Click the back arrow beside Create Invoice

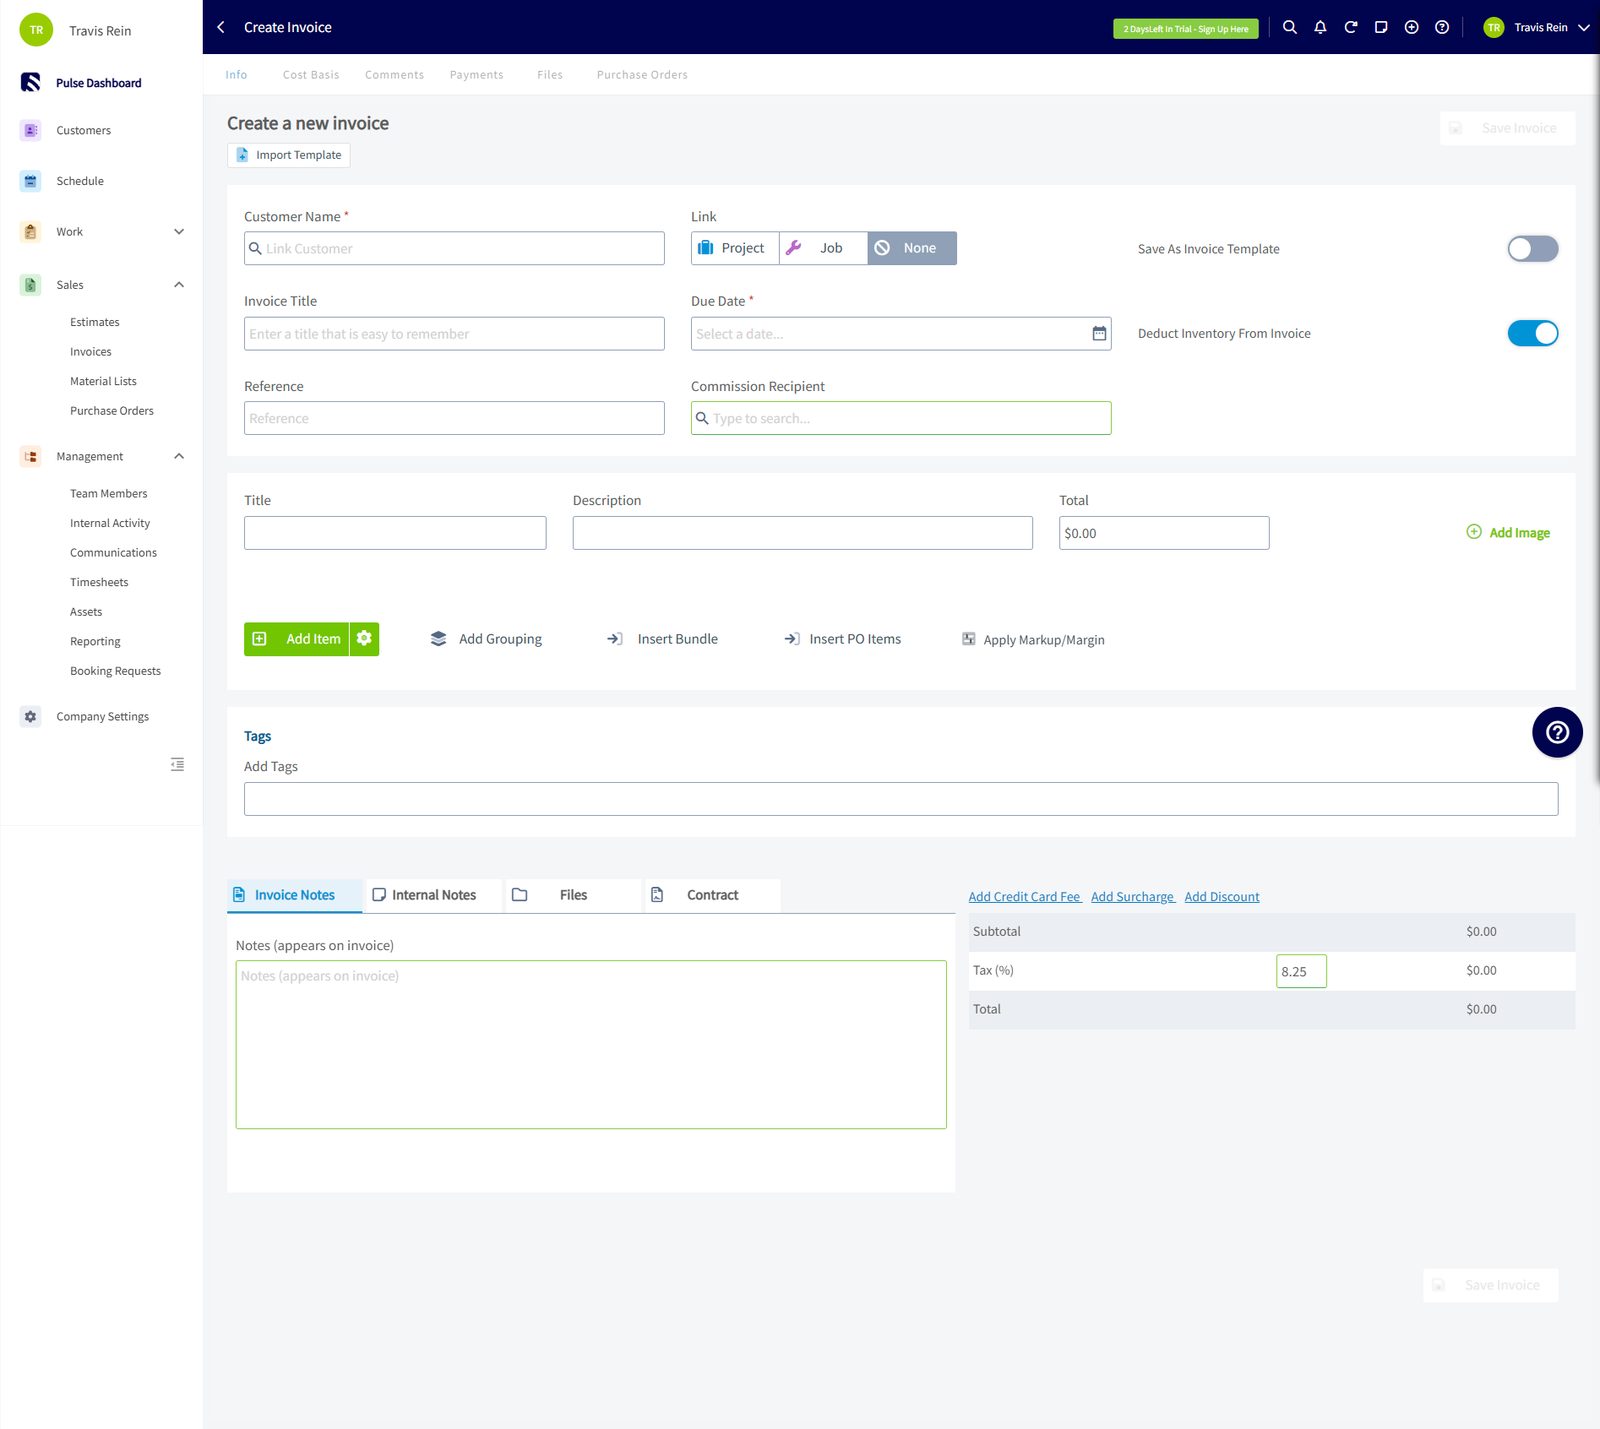tap(221, 27)
